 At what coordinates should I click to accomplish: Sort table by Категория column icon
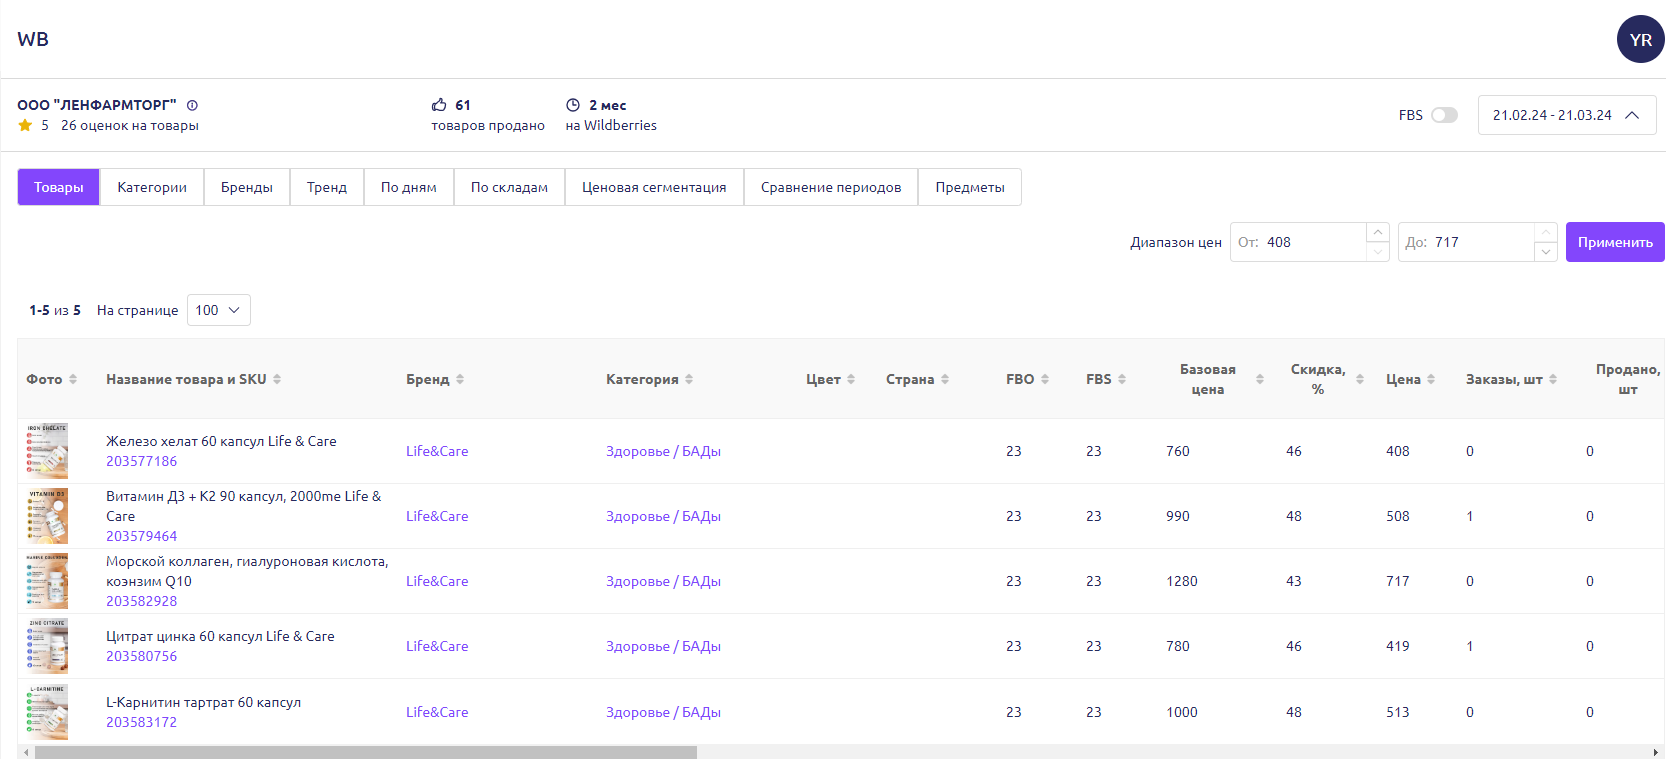pos(689,379)
